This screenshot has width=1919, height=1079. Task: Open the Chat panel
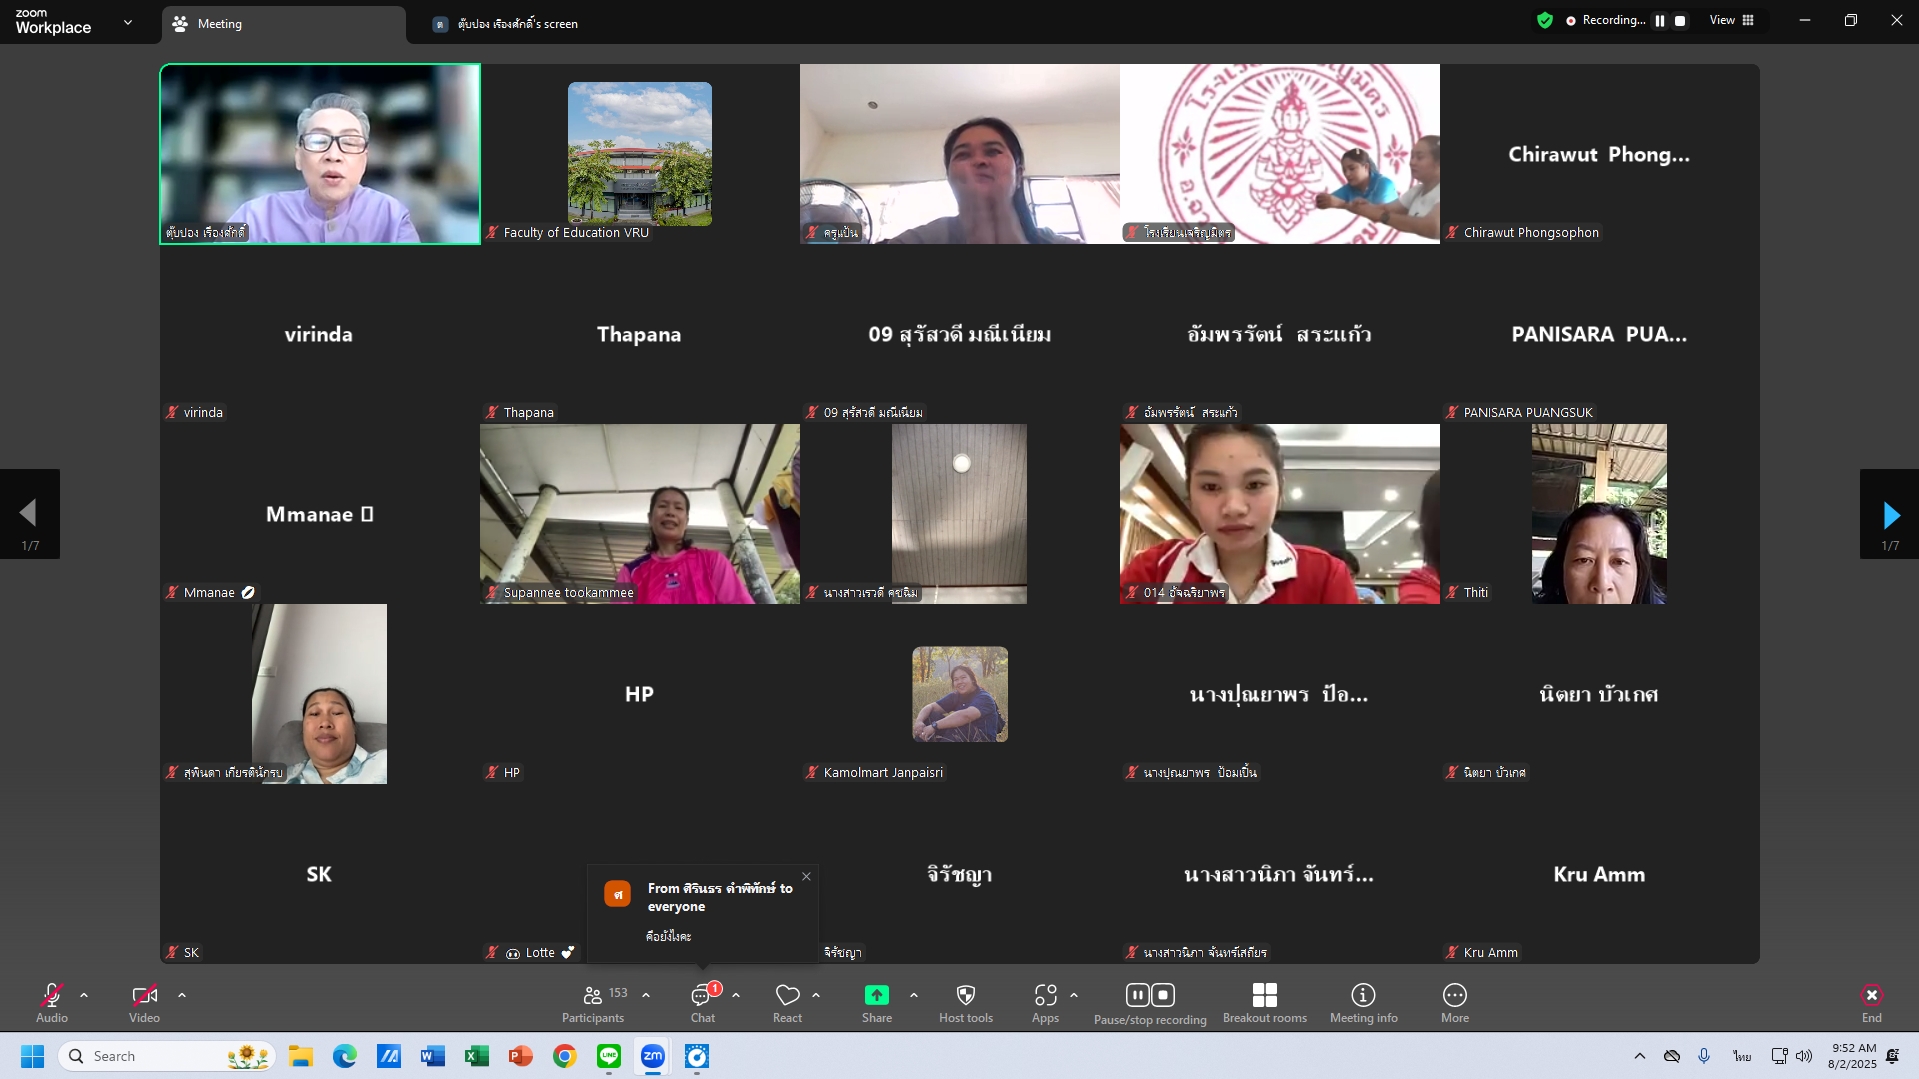tap(702, 1003)
